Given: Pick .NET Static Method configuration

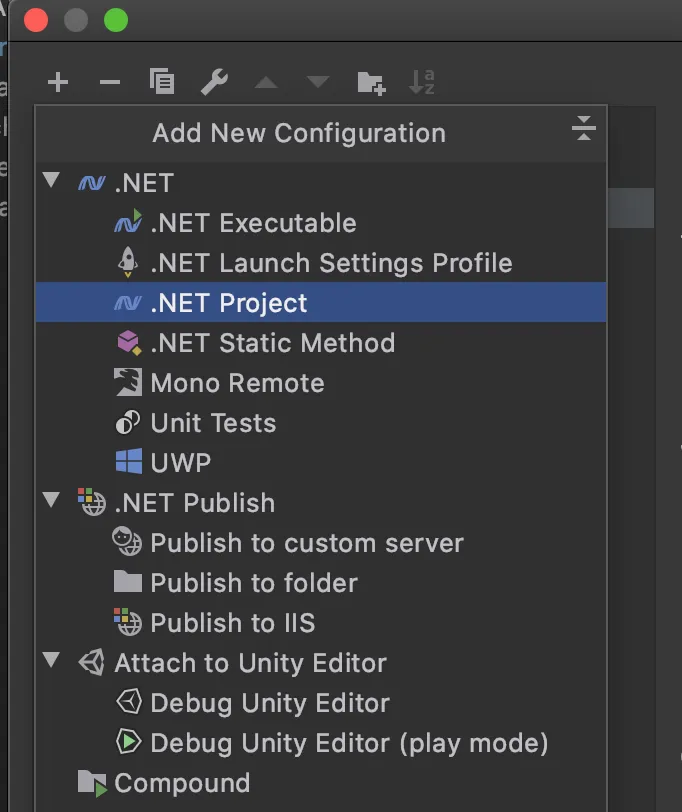Looking at the screenshot, I should [x=321, y=342].
